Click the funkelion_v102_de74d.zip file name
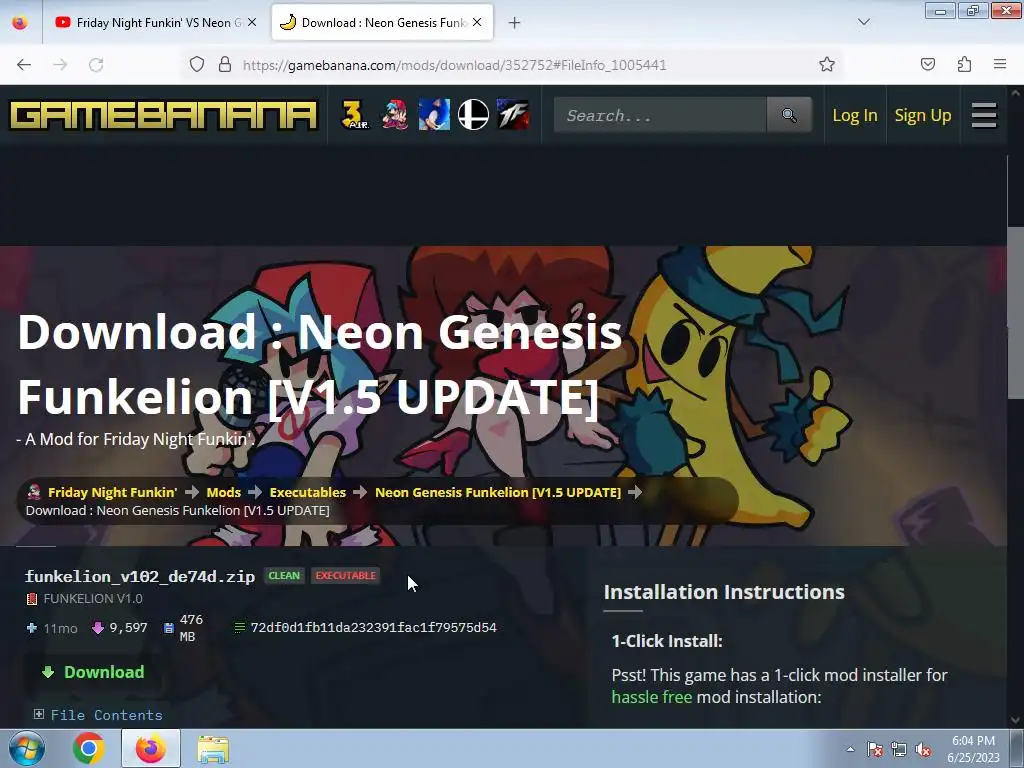 140,576
